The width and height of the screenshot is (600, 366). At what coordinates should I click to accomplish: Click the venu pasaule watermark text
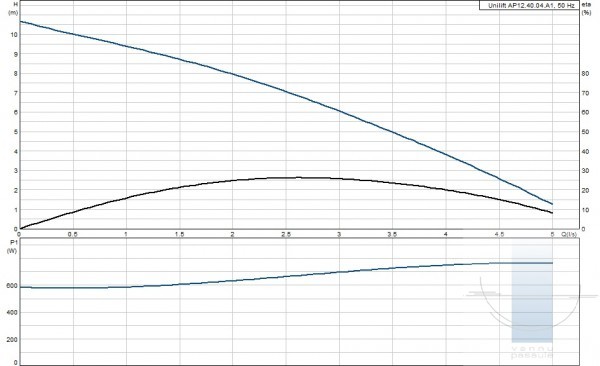click(x=532, y=353)
